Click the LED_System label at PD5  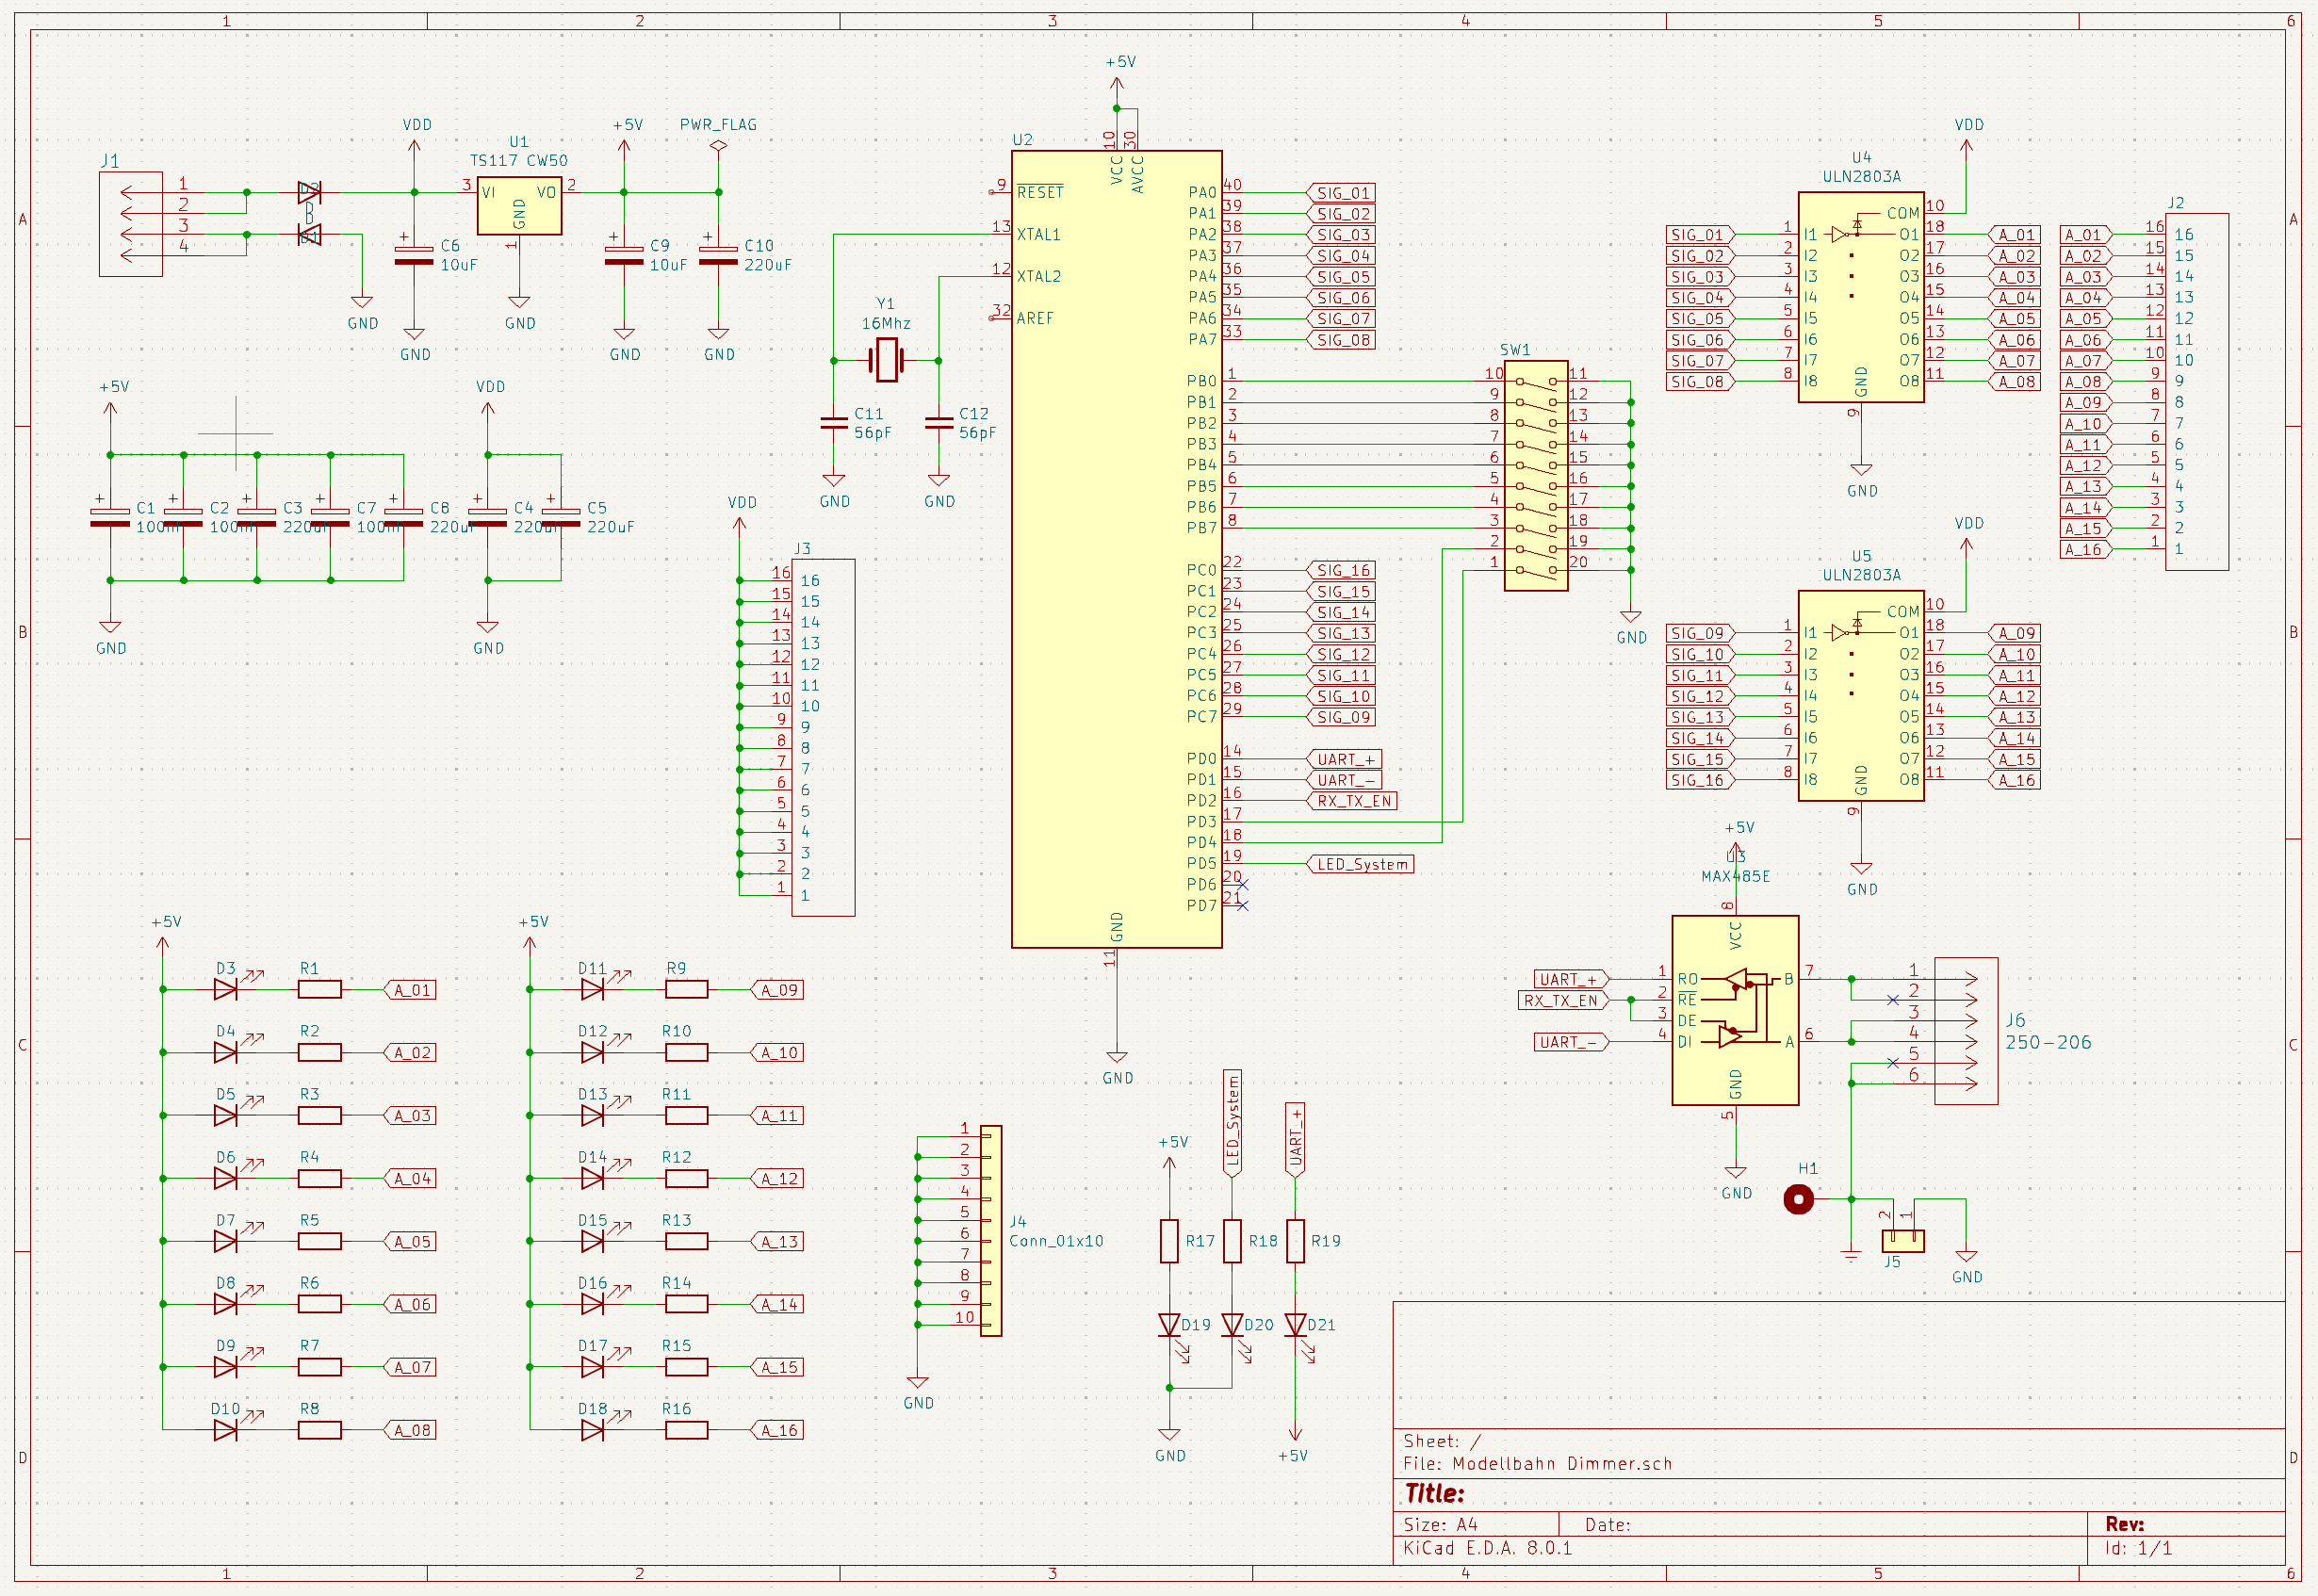click(1362, 864)
